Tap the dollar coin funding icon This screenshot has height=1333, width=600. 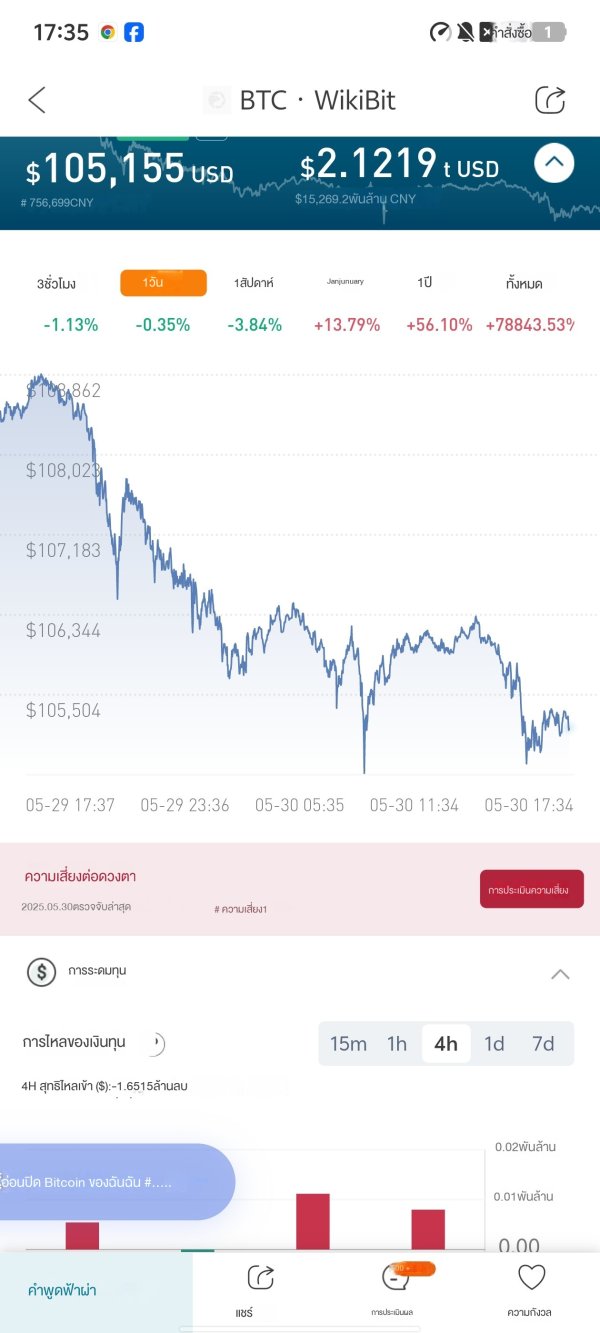tap(41, 972)
